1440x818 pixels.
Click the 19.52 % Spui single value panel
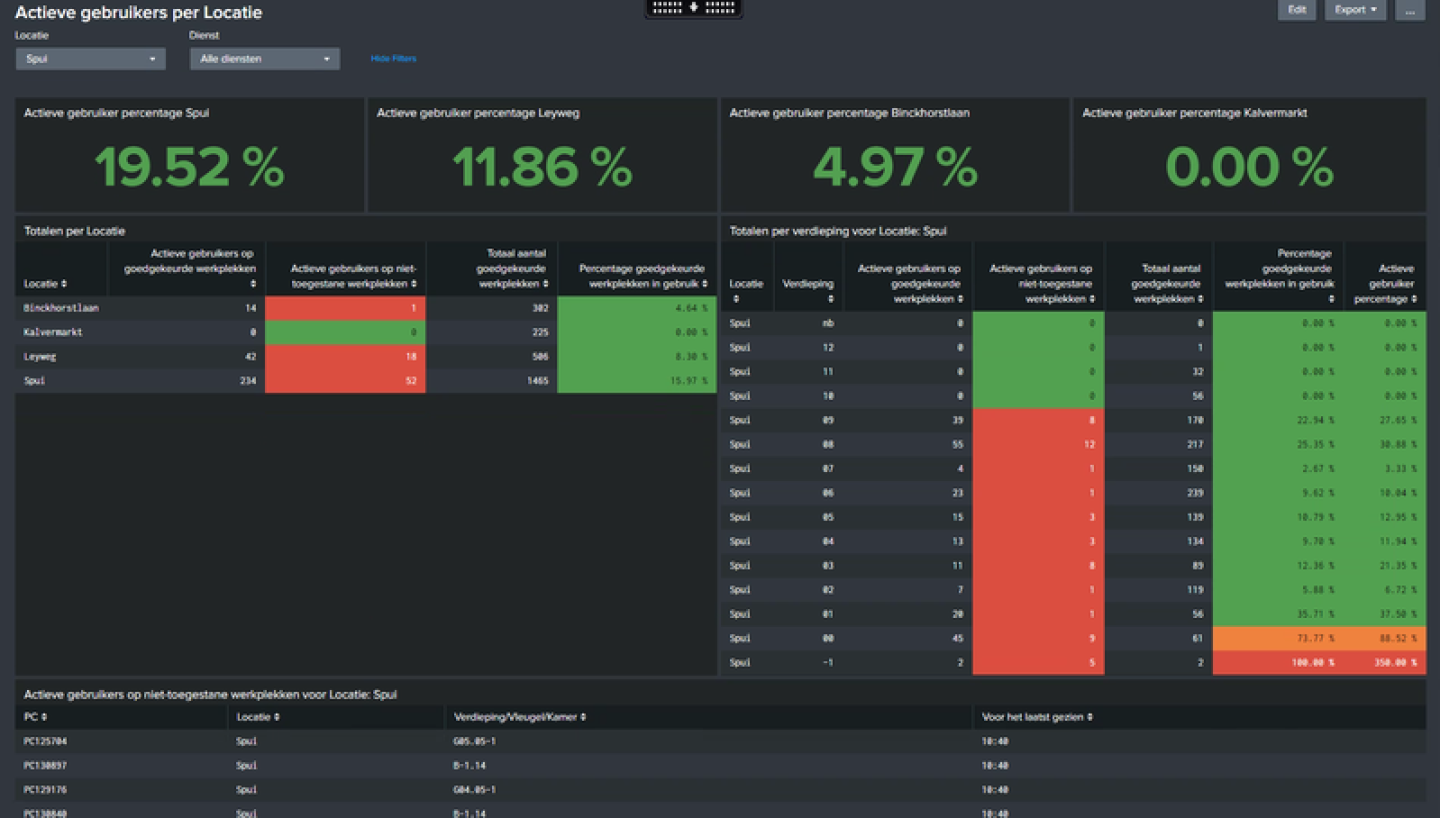tap(189, 167)
